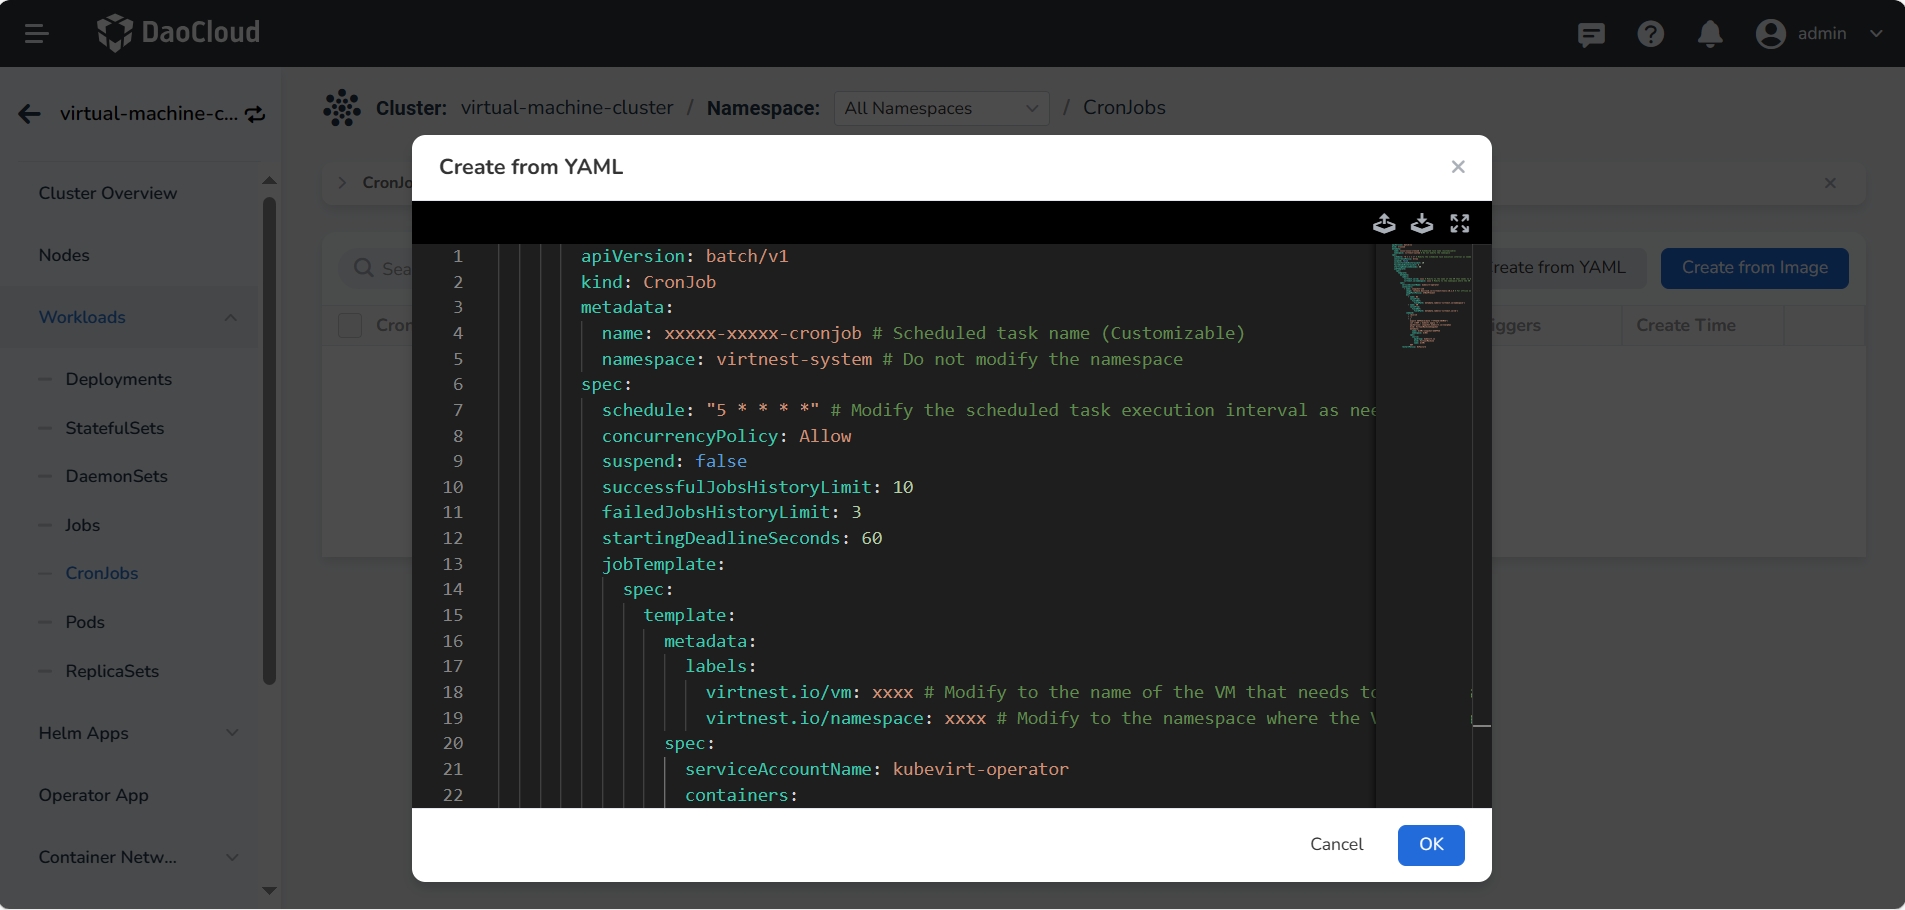View notifications via the bell icon
The image size is (1905, 910).
pyautogui.click(x=1710, y=33)
